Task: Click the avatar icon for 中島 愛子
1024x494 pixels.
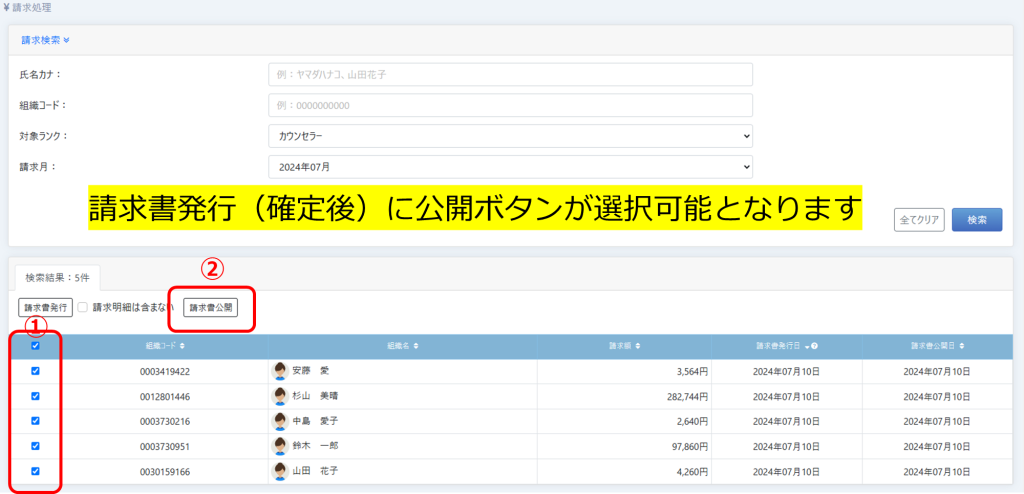Action: coord(280,421)
